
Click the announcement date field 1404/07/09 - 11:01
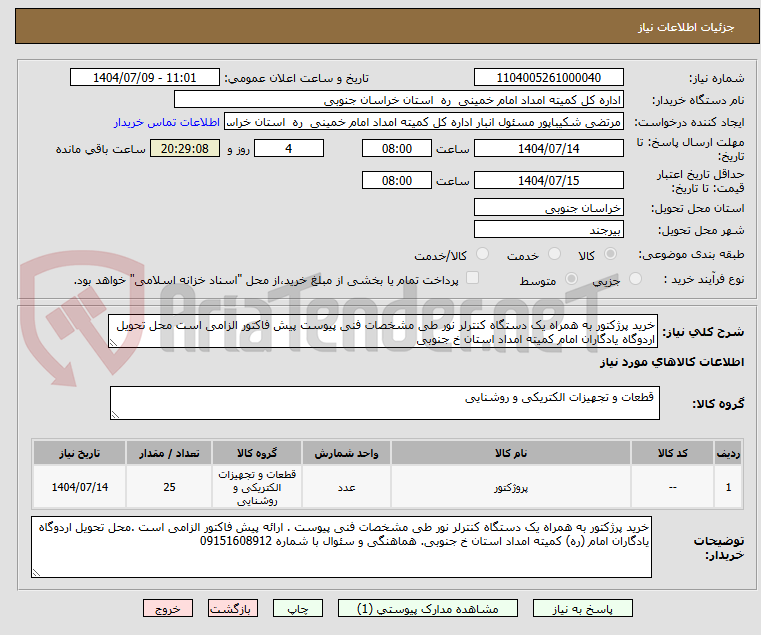coord(145,78)
